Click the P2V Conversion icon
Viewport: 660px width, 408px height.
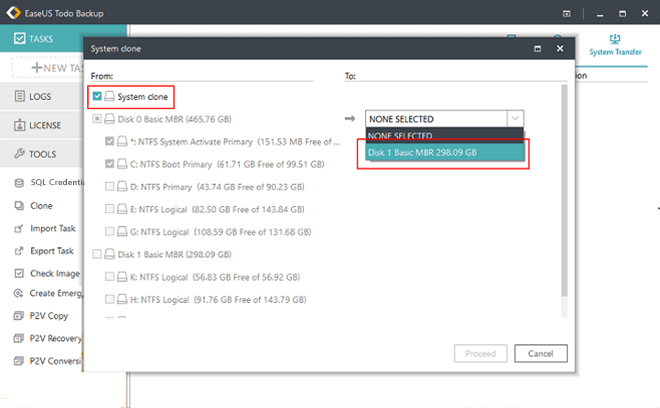coord(19,361)
